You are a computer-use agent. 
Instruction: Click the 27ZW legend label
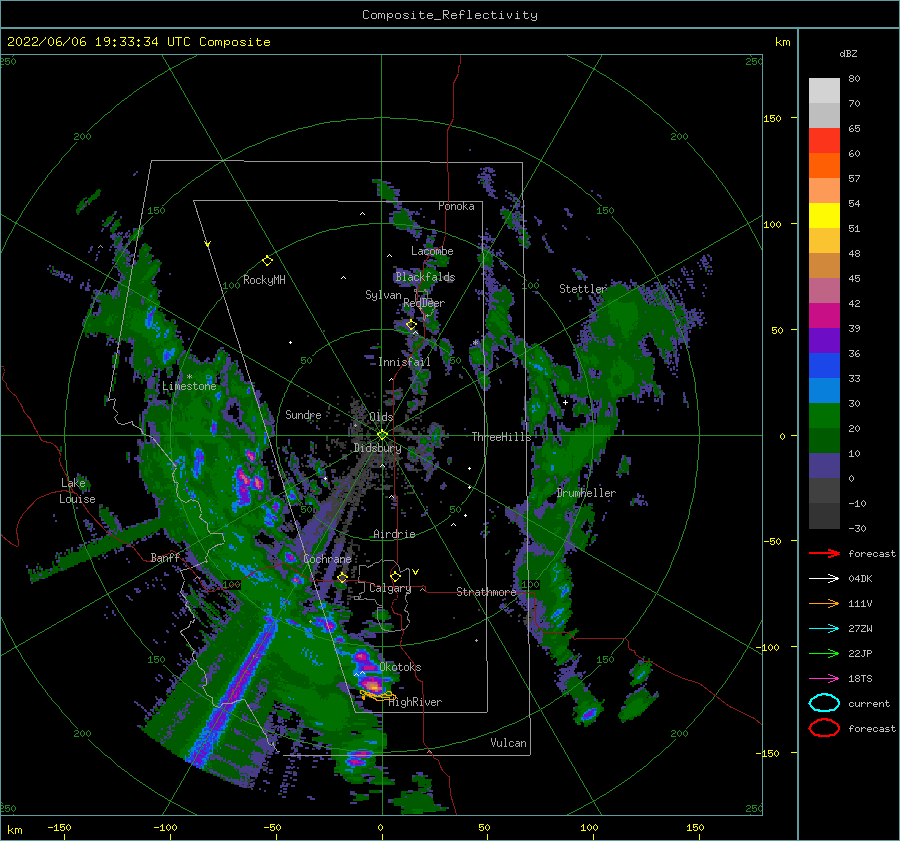[860, 629]
